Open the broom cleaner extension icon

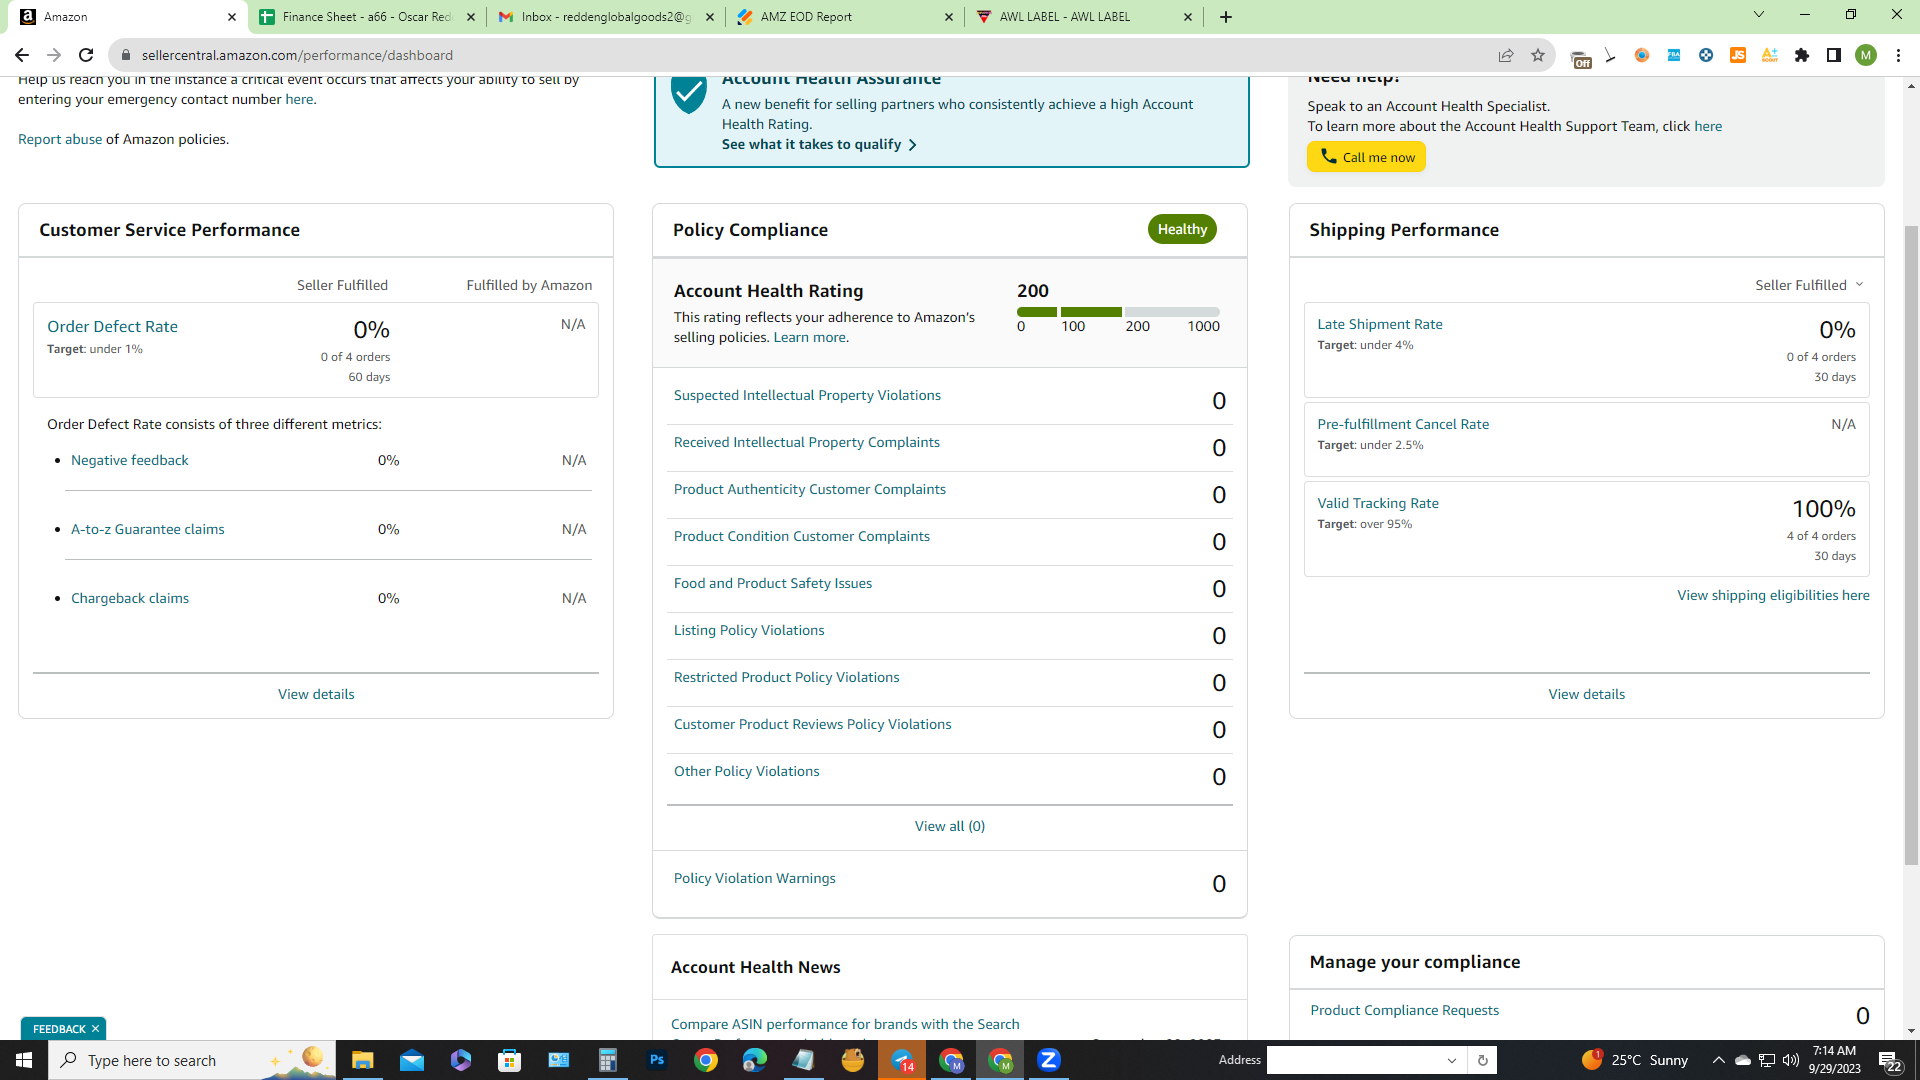1610,55
